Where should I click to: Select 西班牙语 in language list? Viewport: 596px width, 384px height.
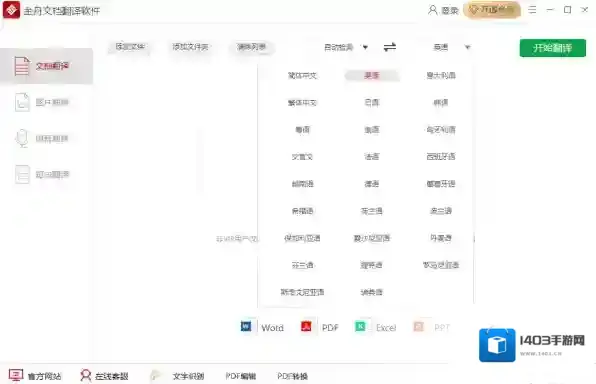coord(441,157)
